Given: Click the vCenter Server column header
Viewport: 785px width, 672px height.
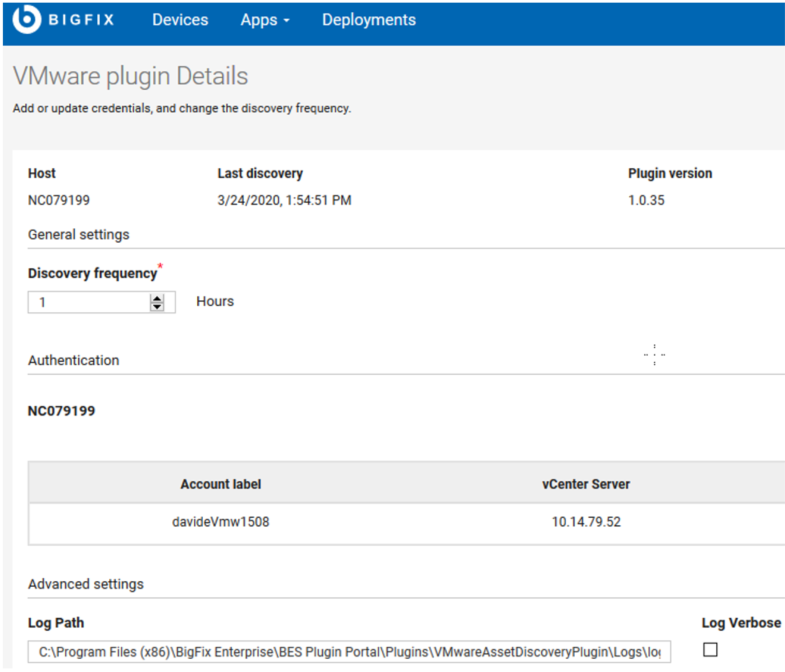Looking at the screenshot, I should click(586, 484).
